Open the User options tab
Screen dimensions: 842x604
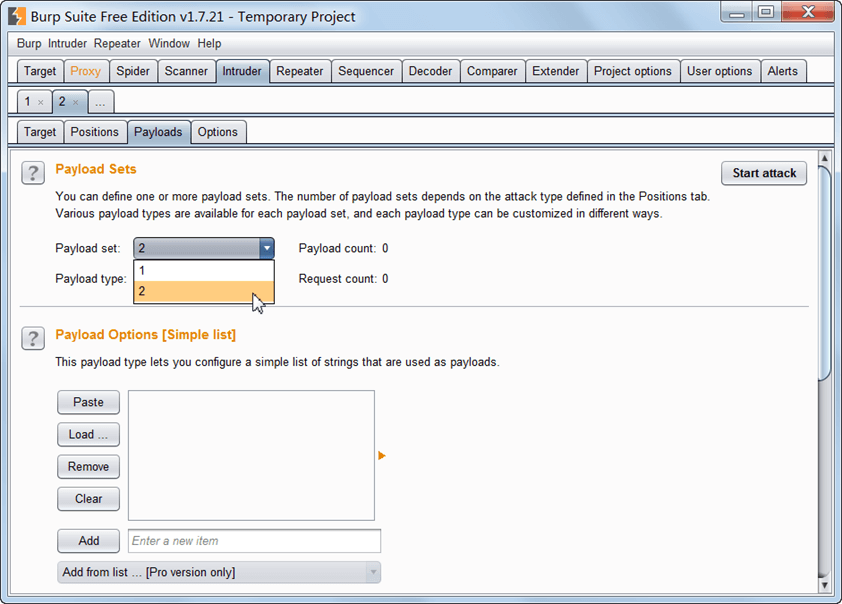[720, 71]
